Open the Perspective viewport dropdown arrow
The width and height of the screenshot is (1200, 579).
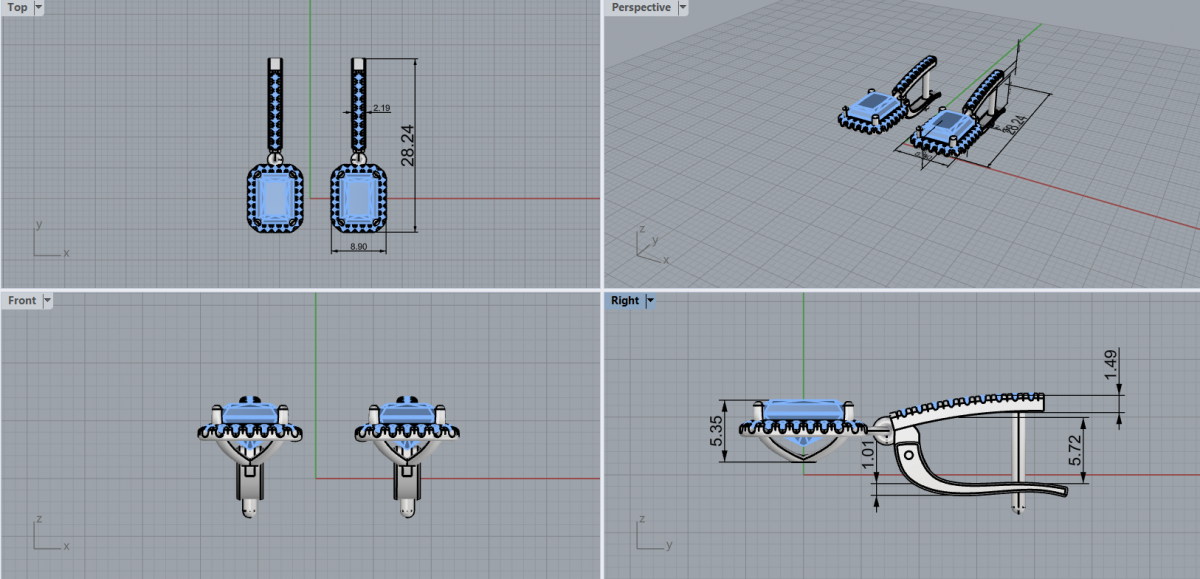point(683,8)
